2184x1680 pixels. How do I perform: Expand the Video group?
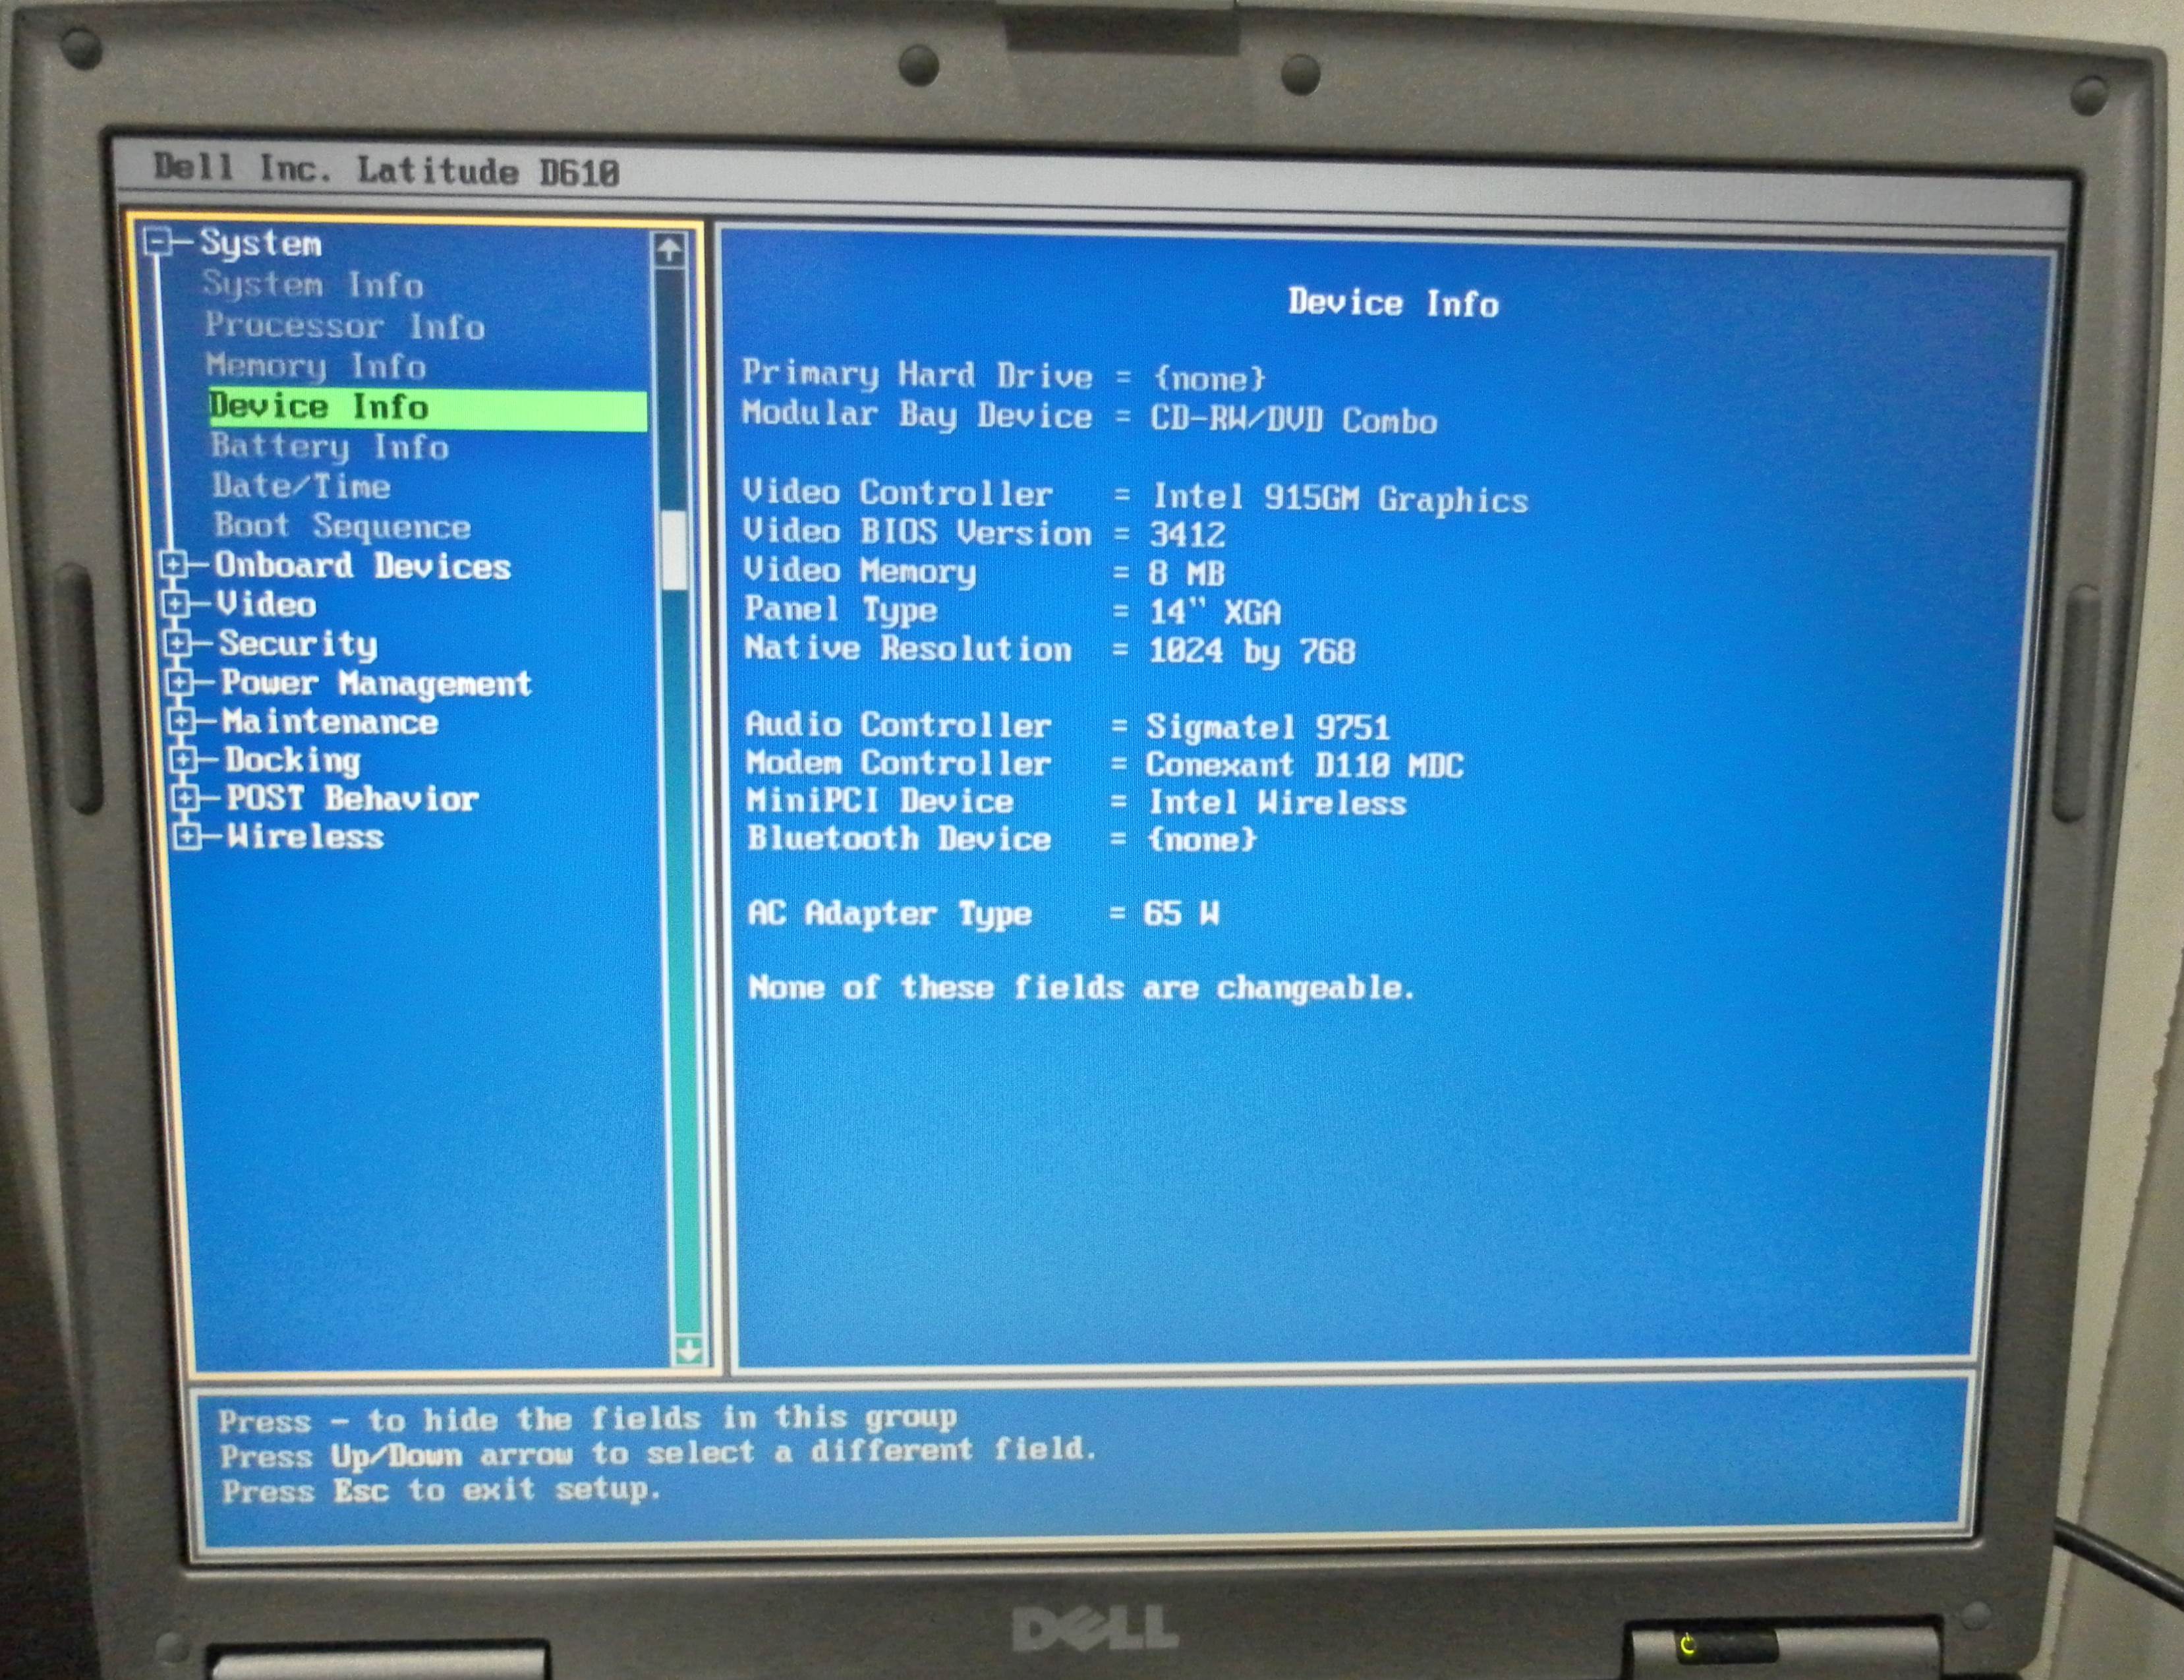click(x=175, y=604)
